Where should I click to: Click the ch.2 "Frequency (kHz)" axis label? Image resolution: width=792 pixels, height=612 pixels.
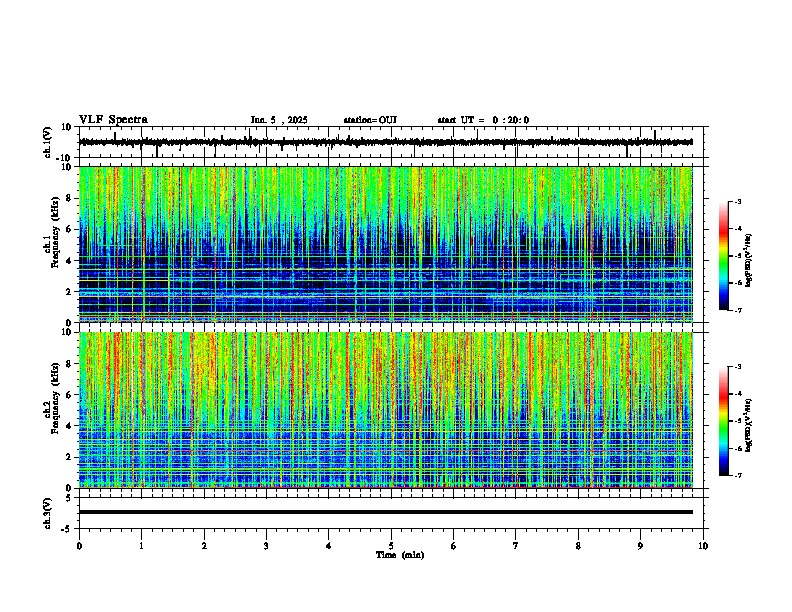(x=55, y=398)
